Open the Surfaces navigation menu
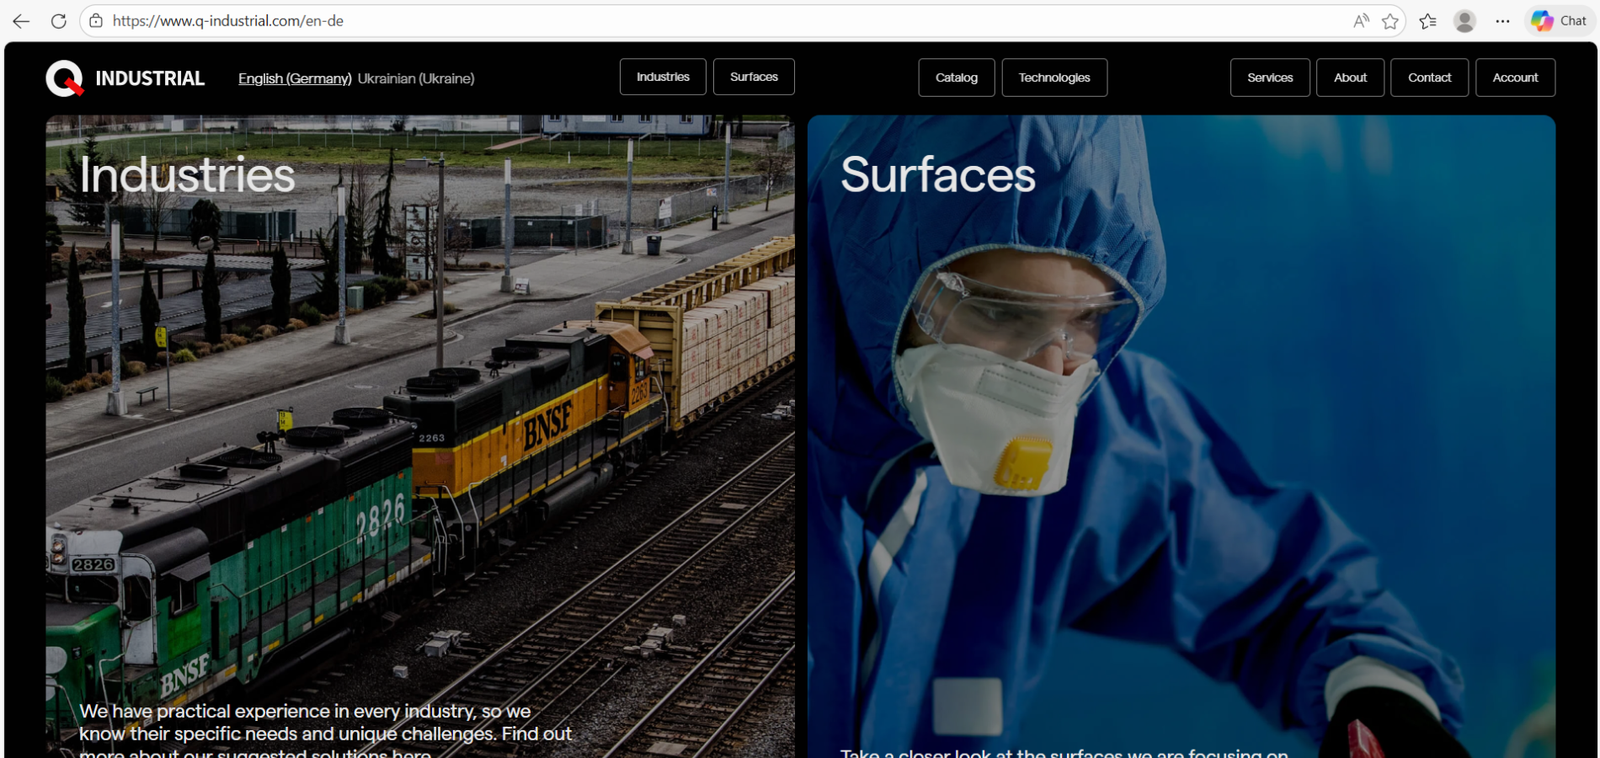The height and width of the screenshot is (758, 1600). point(753,77)
